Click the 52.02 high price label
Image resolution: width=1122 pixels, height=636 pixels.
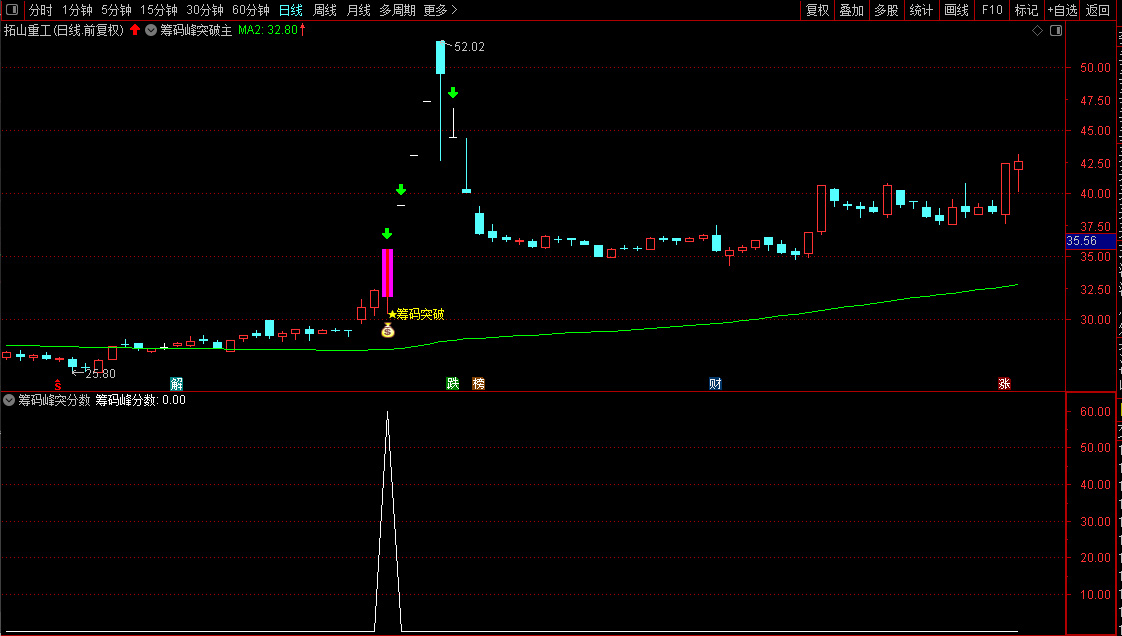pyautogui.click(x=469, y=47)
